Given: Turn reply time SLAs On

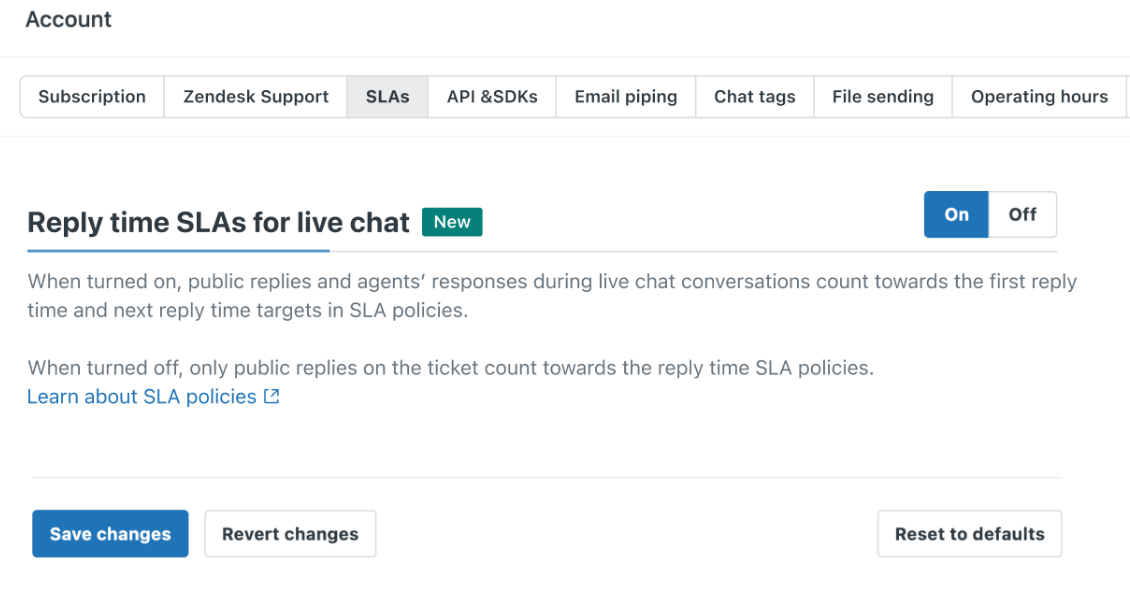Looking at the screenshot, I should coord(955,214).
